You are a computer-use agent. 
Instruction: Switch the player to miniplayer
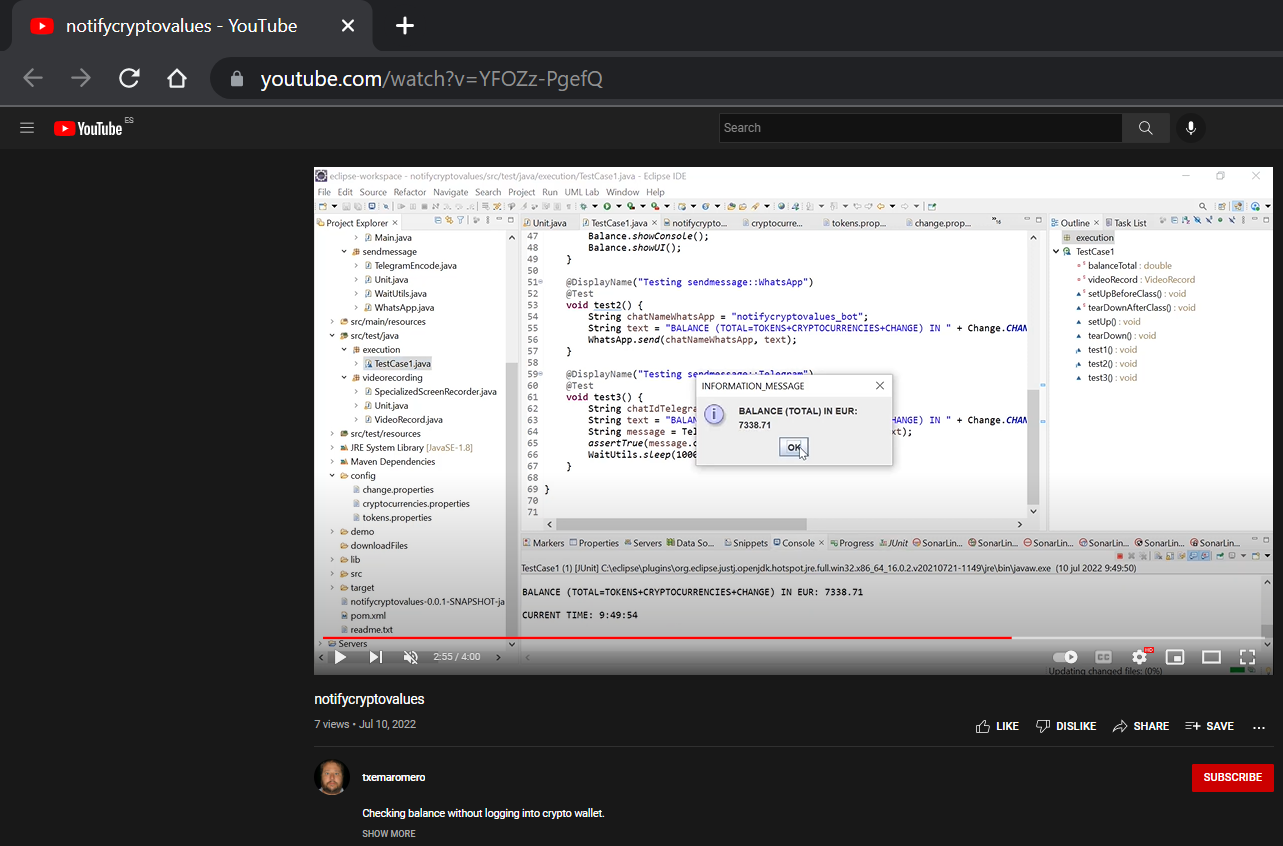(x=1175, y=657)
